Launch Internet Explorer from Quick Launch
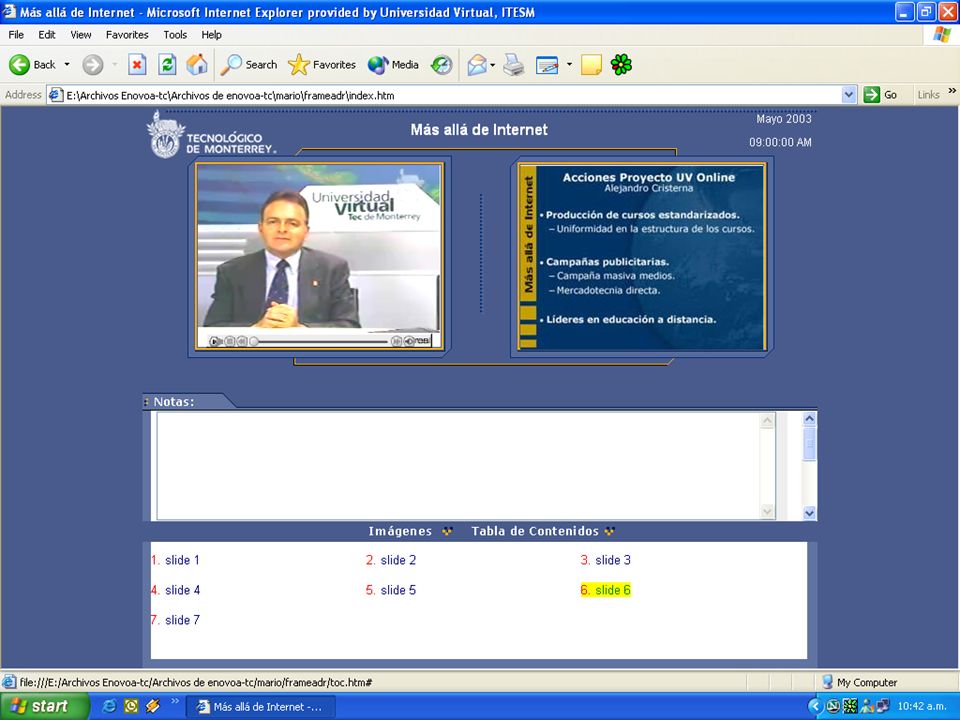The image size is (960, 720). point(110,707)
